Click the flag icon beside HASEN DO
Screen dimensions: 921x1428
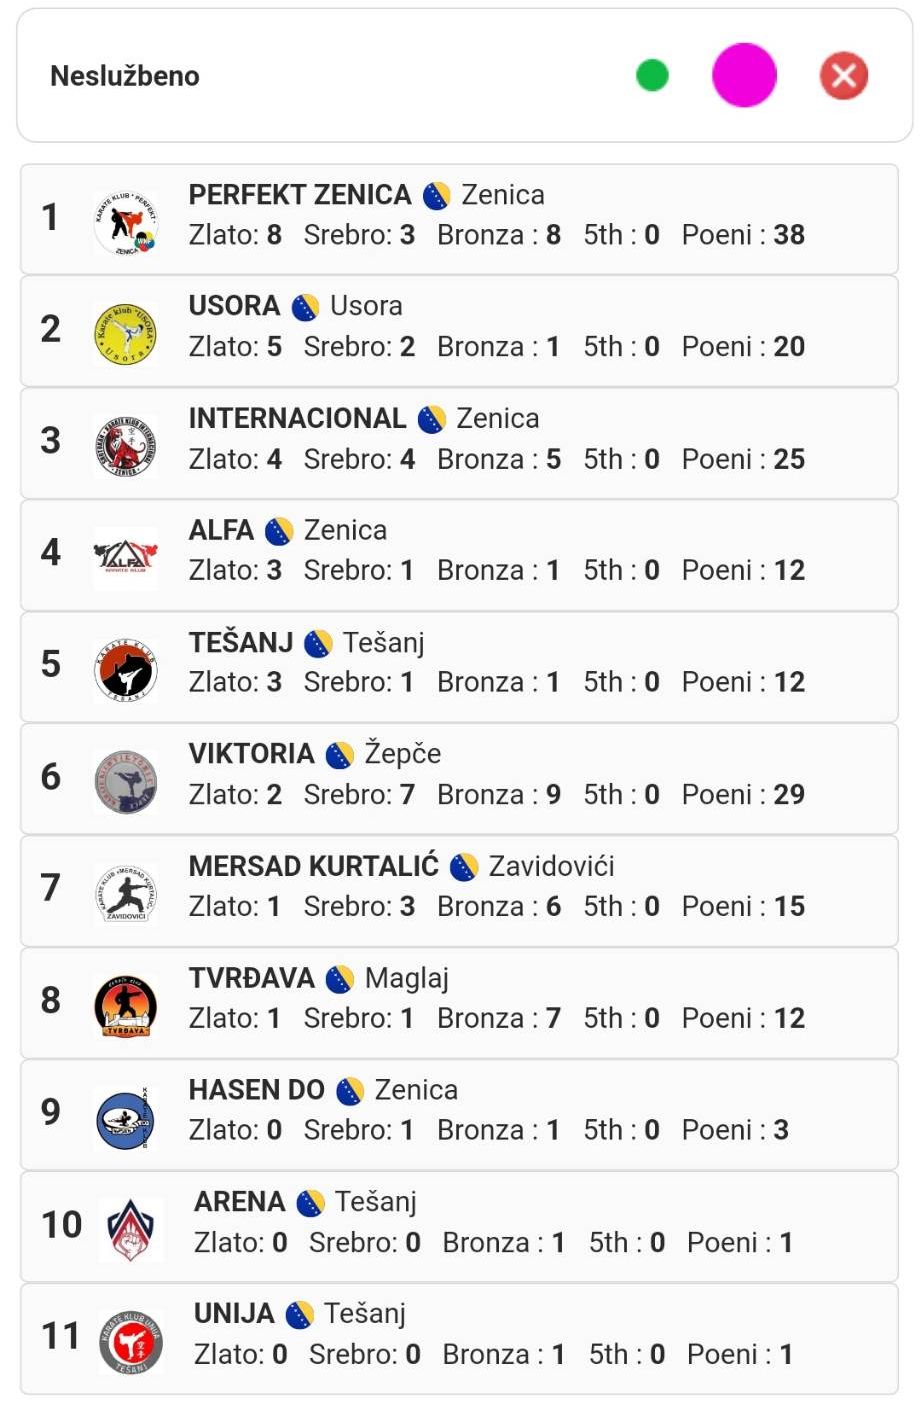pyautogui.click(x=349, y=1091)
